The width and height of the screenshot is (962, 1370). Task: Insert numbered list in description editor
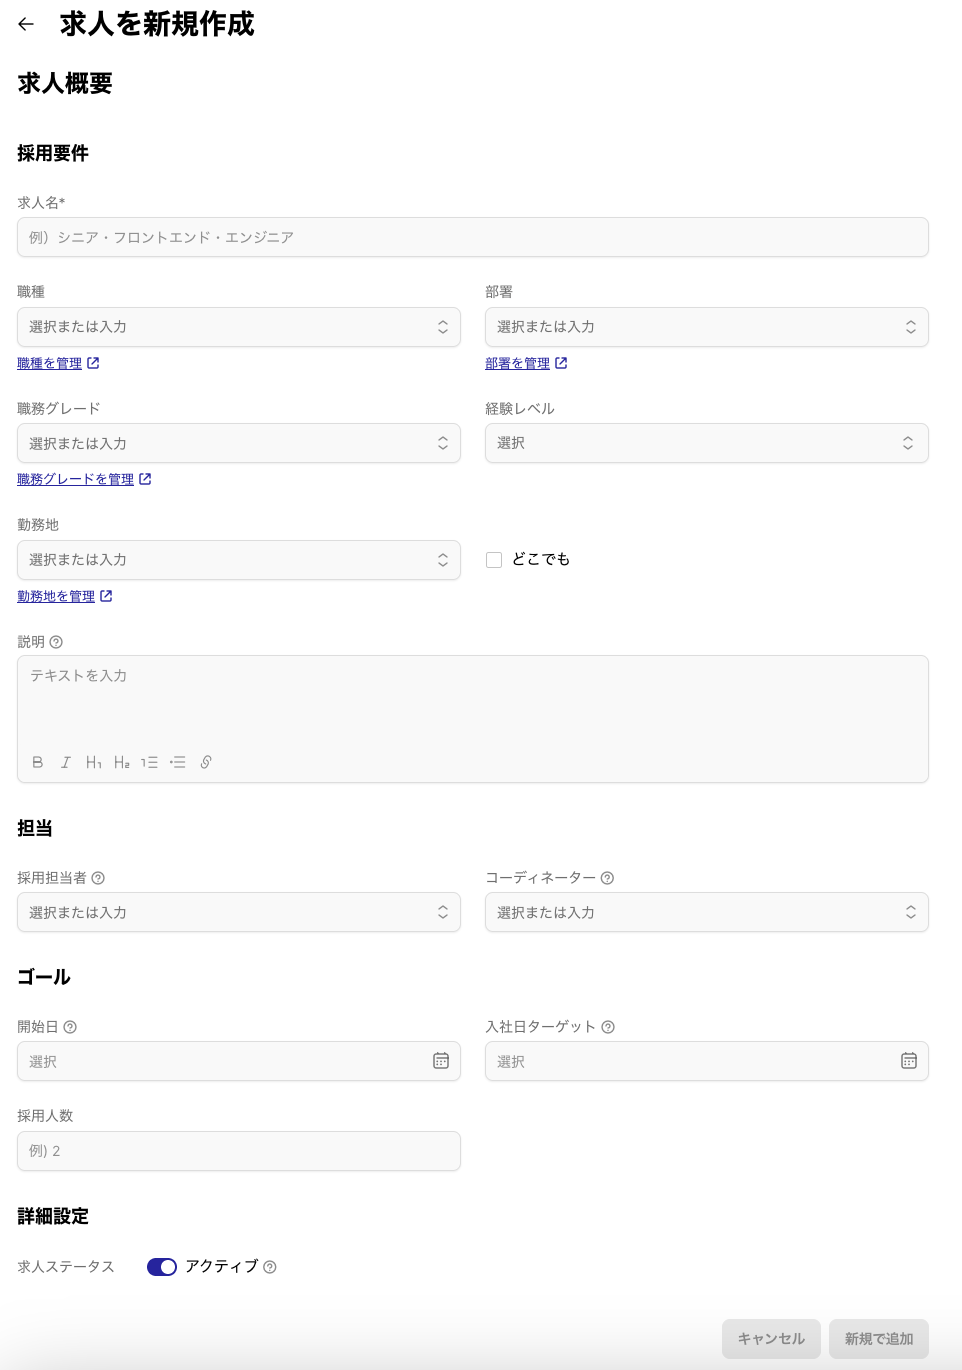pos(149,762)
